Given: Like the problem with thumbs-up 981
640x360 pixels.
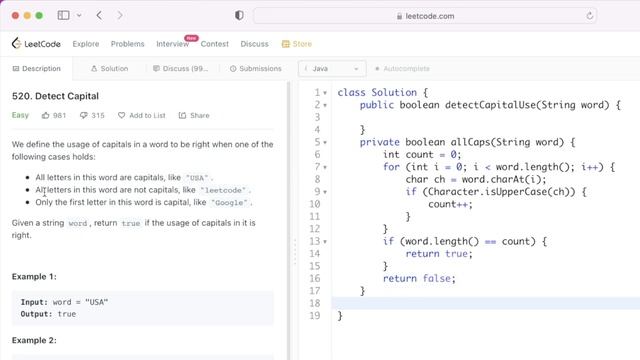Looking at the screenshot, I should pyautogui.click(x=53, y=116).
